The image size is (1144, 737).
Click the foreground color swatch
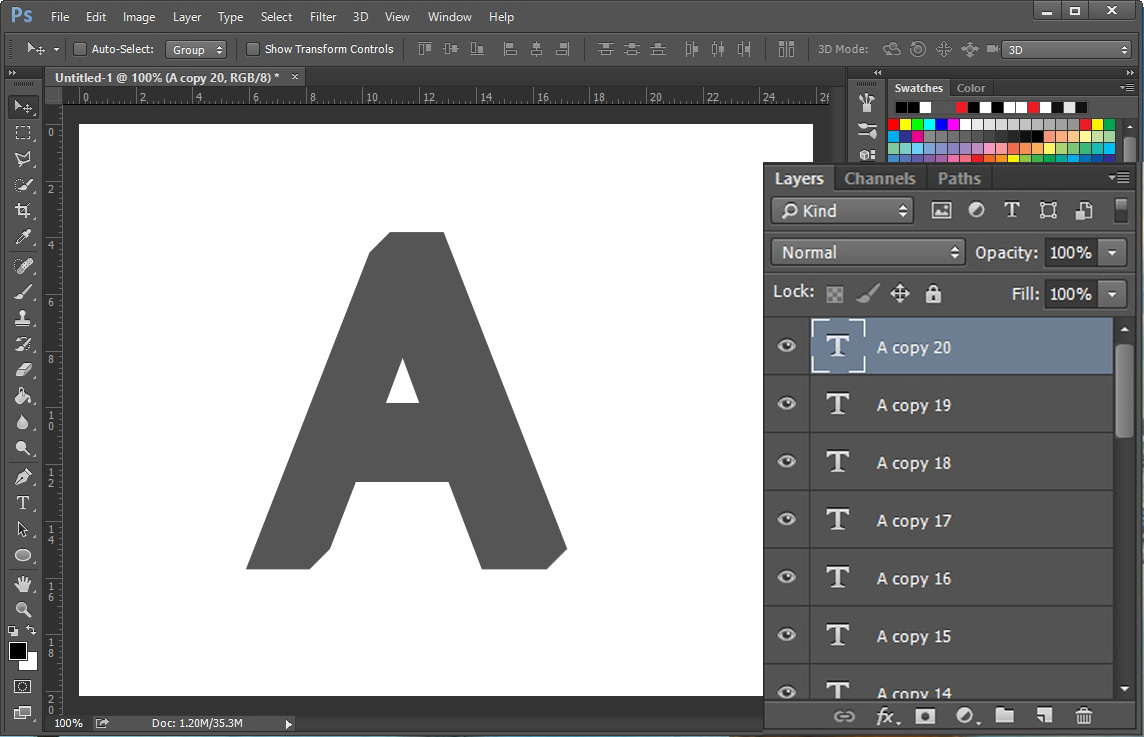(18, 651)
